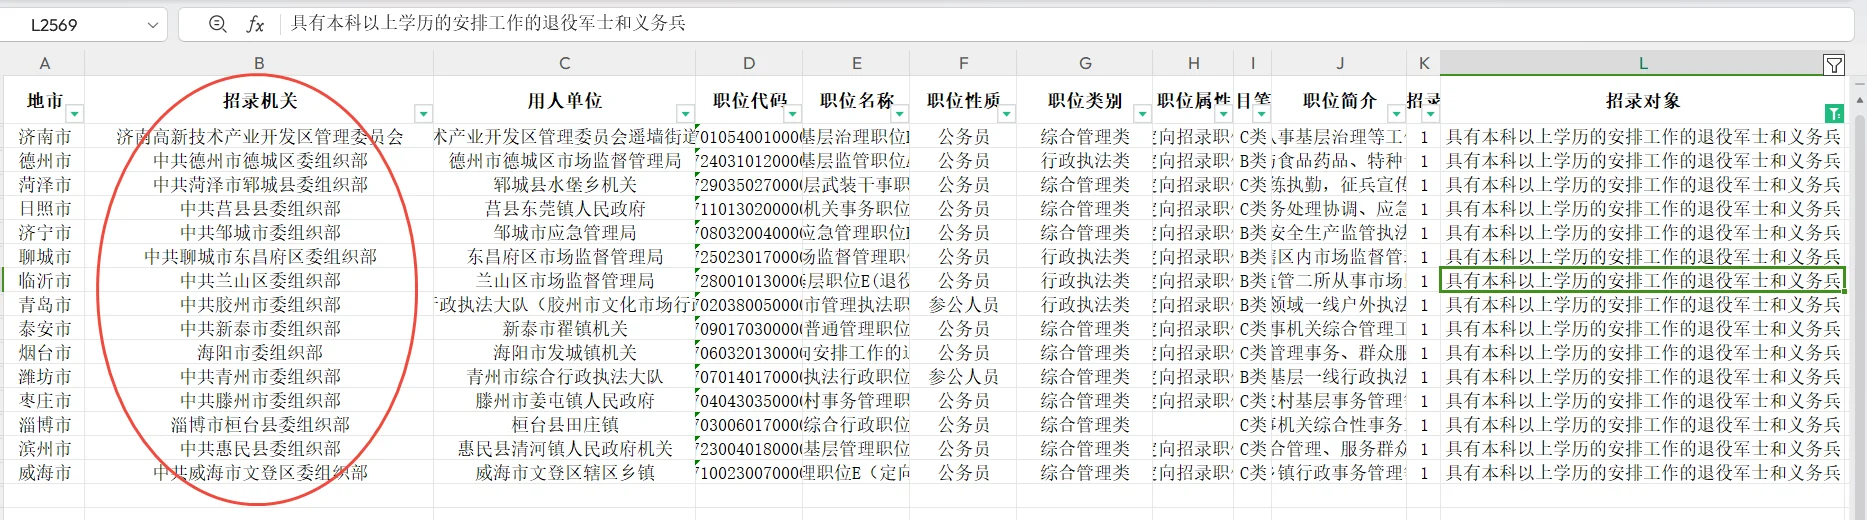
Task: Select column D header
Action: click(x=749, y=63)
